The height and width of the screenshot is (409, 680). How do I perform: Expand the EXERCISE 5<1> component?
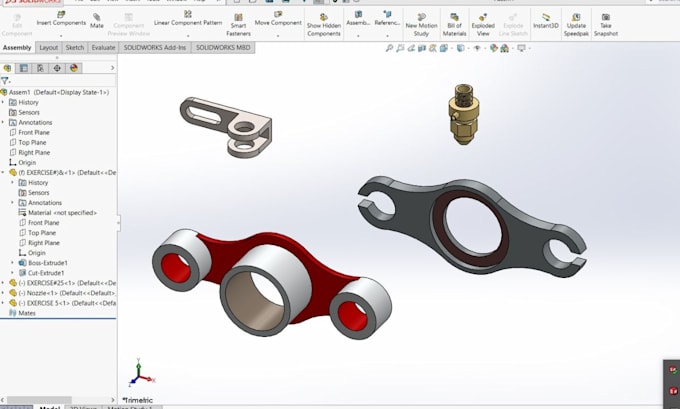3,303
